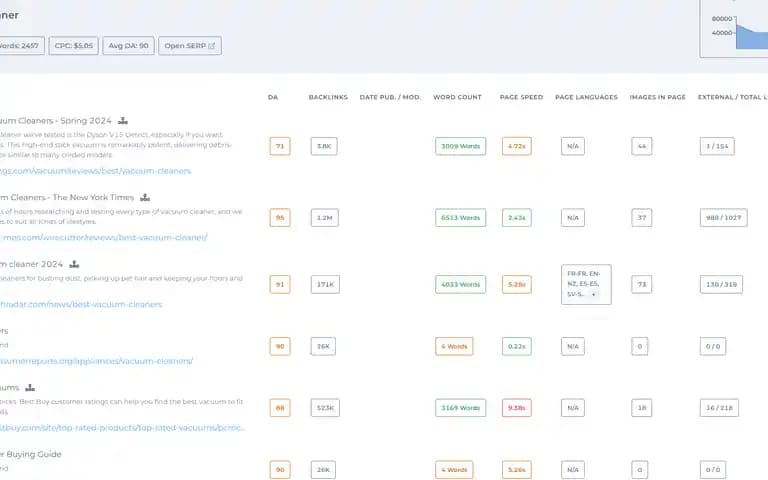
Task: Click the images count 73
Action: tap(642, 284)
